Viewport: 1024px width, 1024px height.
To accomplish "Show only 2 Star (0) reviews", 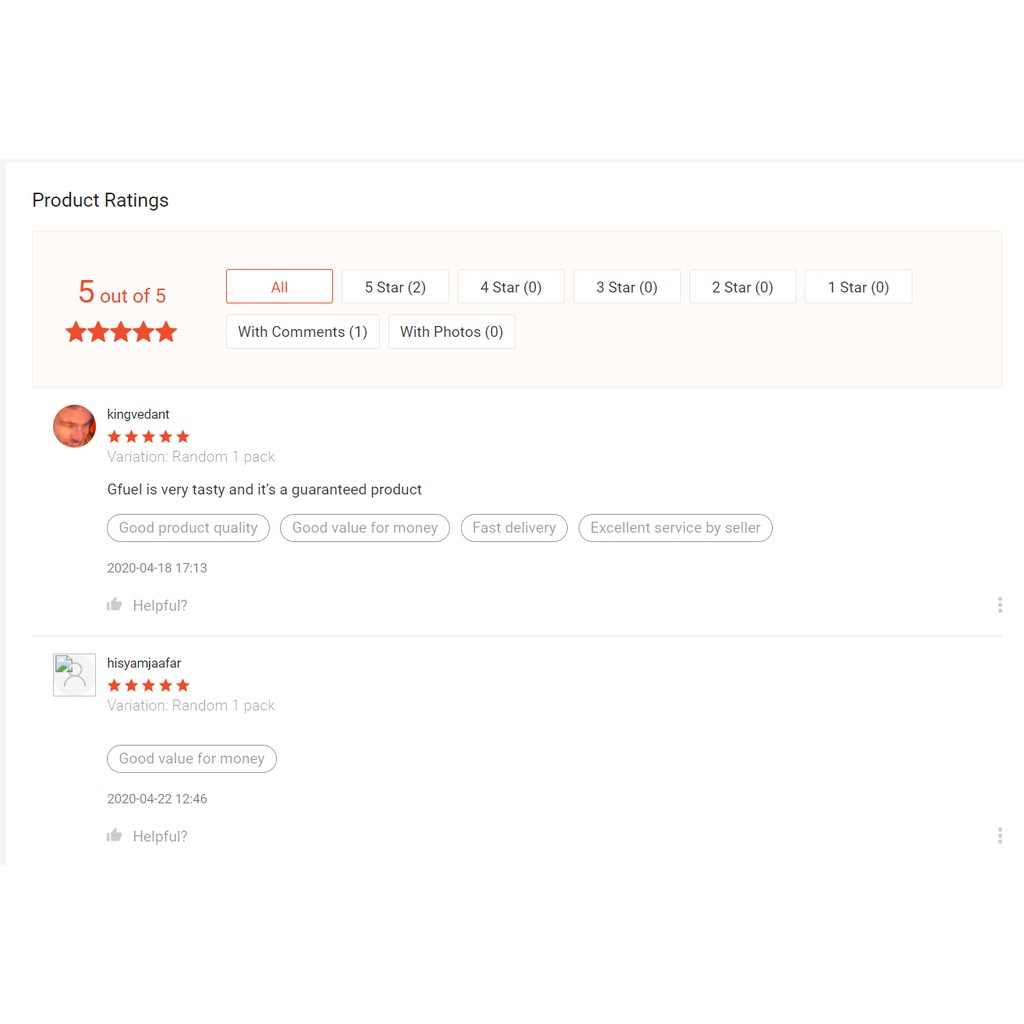I will click(x=743, y=287).
